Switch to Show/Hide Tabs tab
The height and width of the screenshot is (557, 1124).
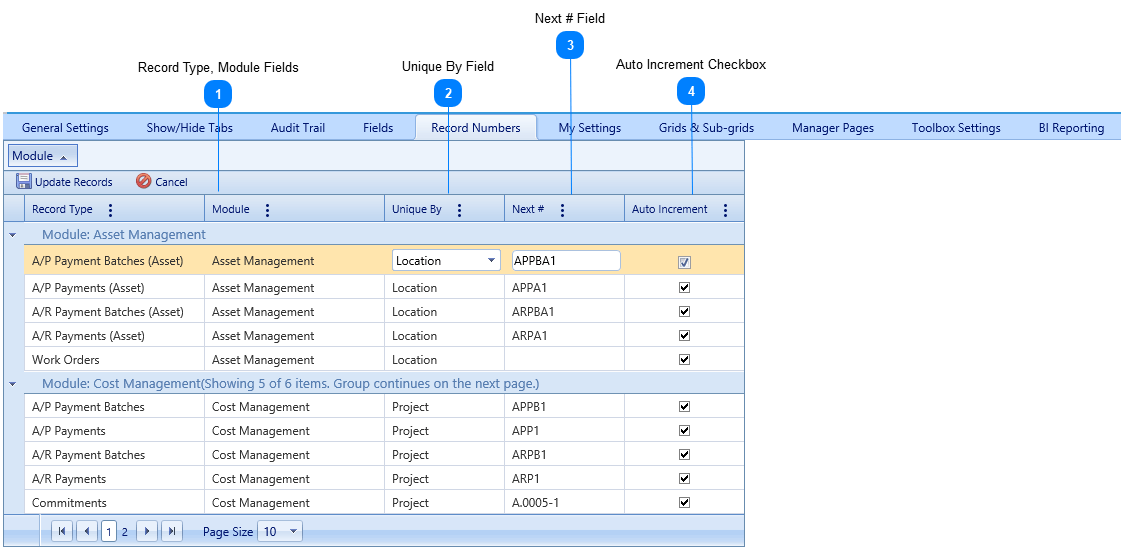click(x=190, y=128)
